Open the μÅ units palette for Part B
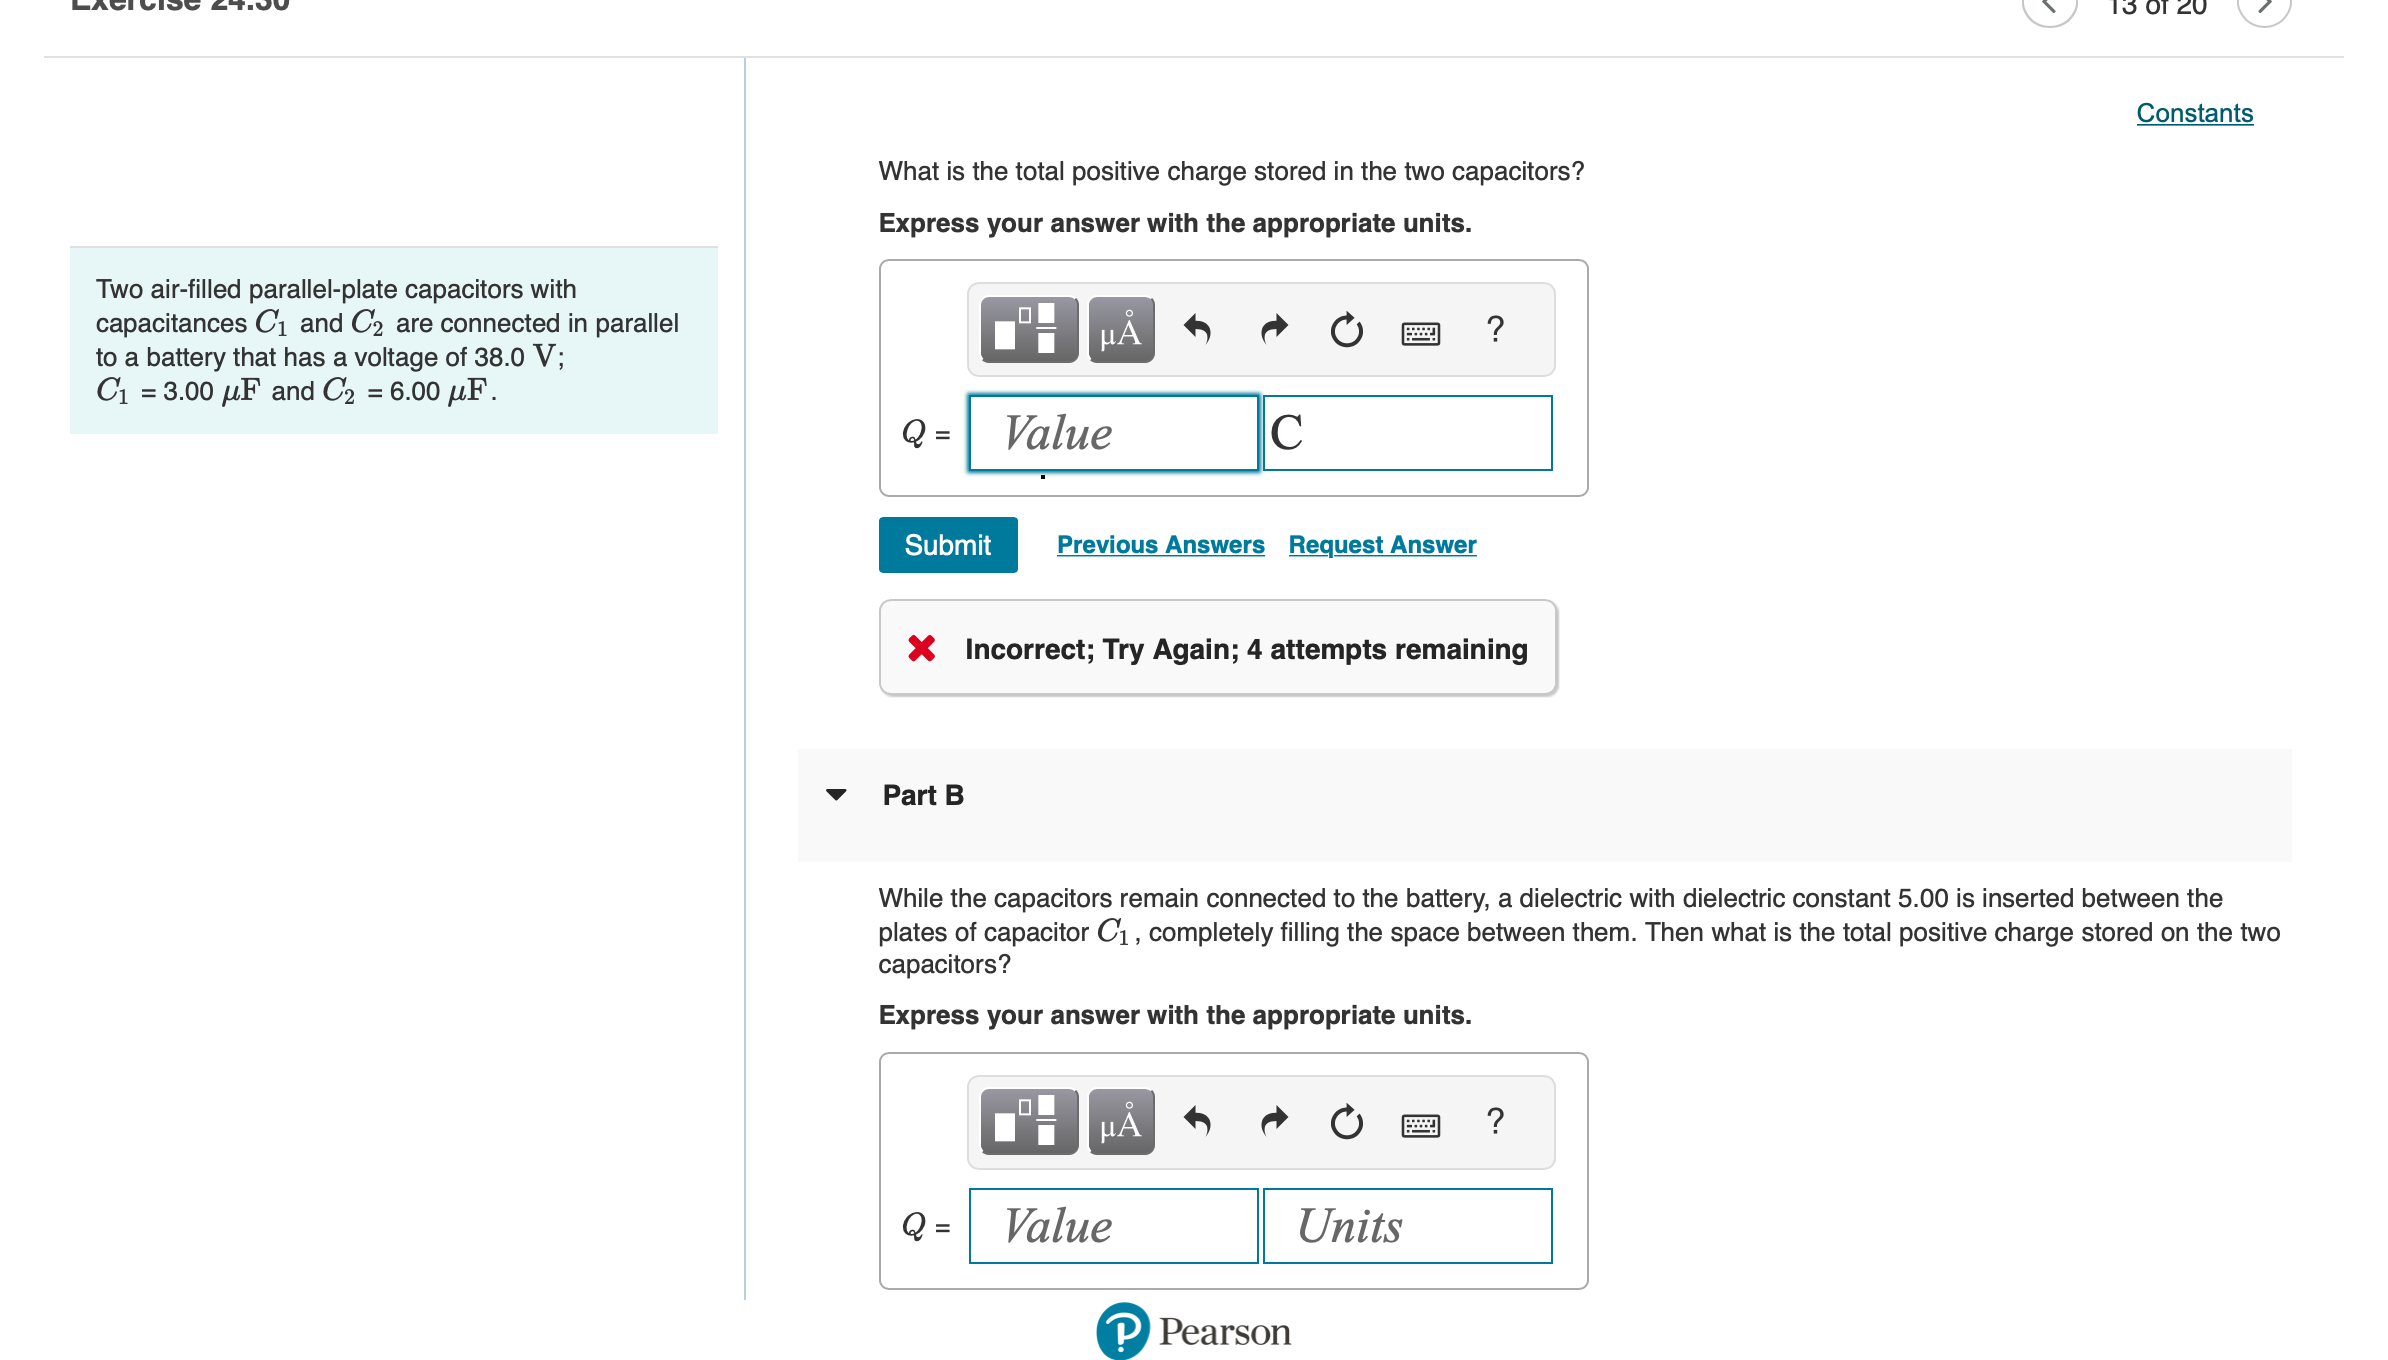The height and width of the screenshot is (1360, 2388). [1120, 1122]
